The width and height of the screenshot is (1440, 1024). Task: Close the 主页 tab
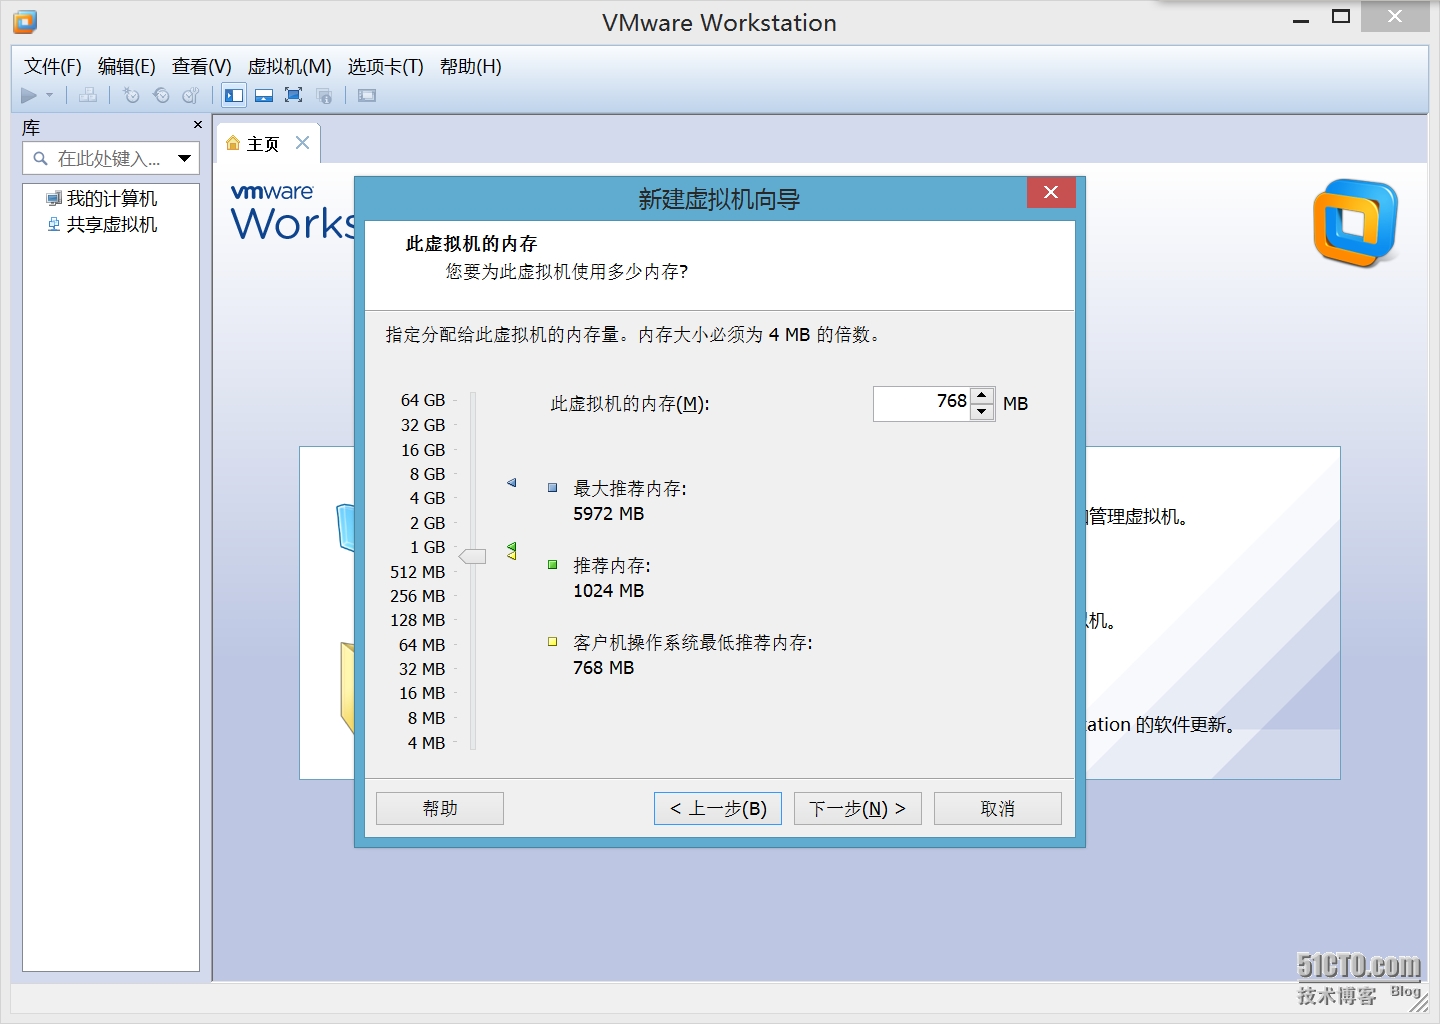(302, 143)
